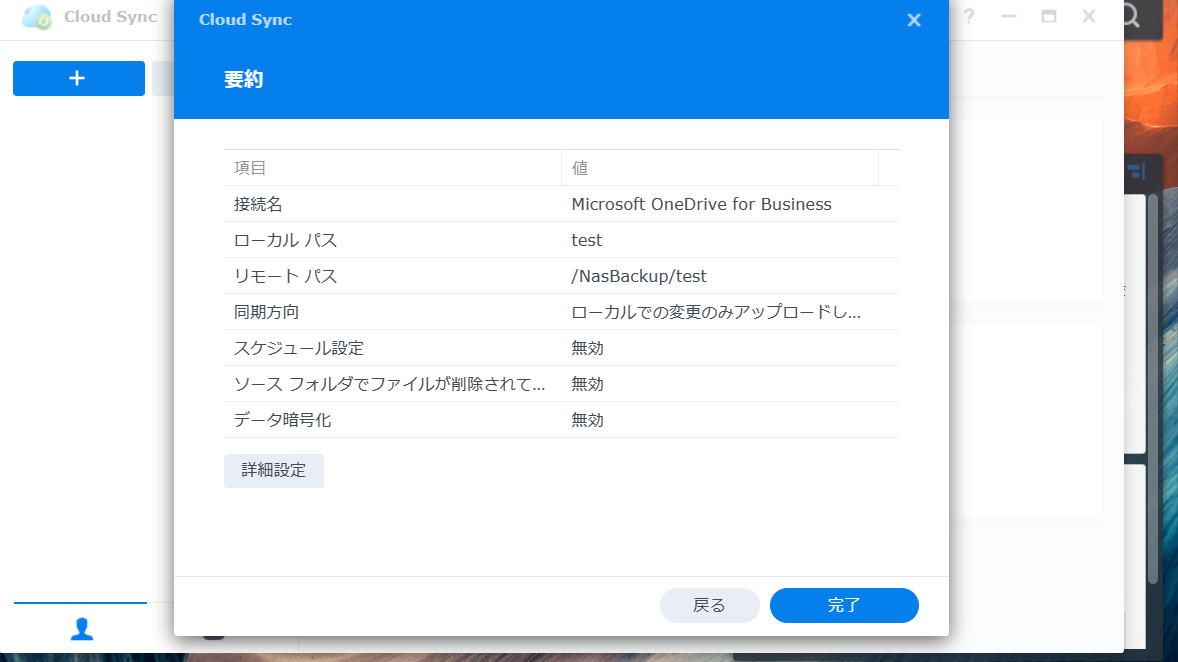
Task: Maximize the background Cloud Sync window
Action: 1049,17
